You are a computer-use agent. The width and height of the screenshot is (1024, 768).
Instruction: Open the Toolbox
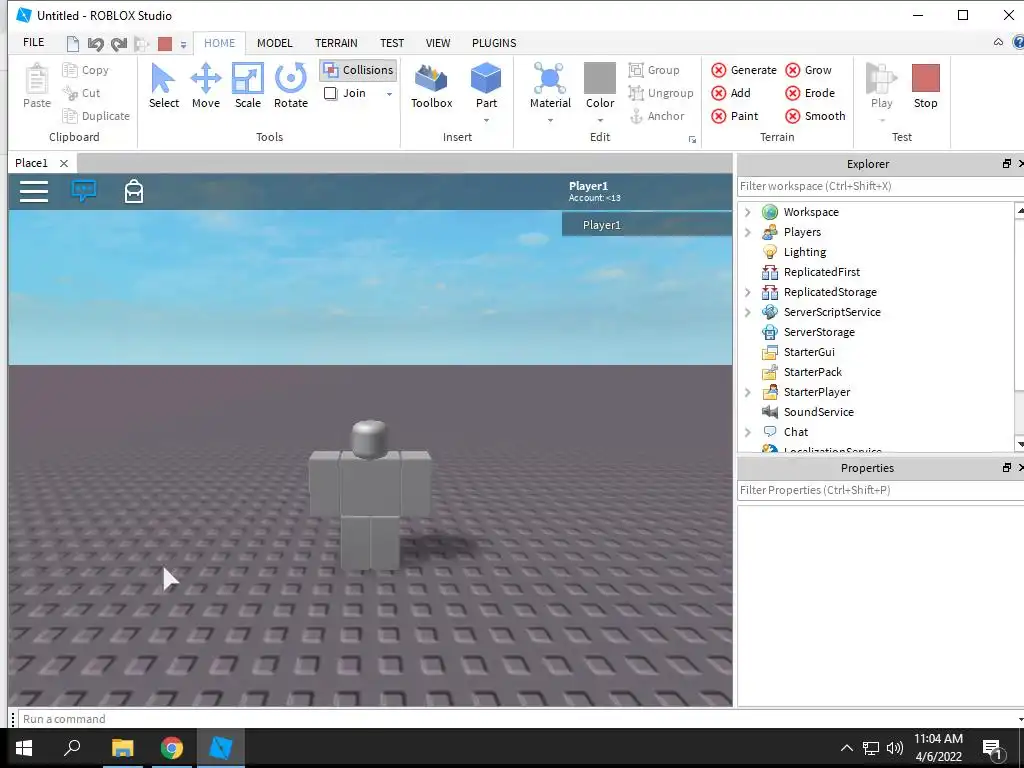pos(432,86)
